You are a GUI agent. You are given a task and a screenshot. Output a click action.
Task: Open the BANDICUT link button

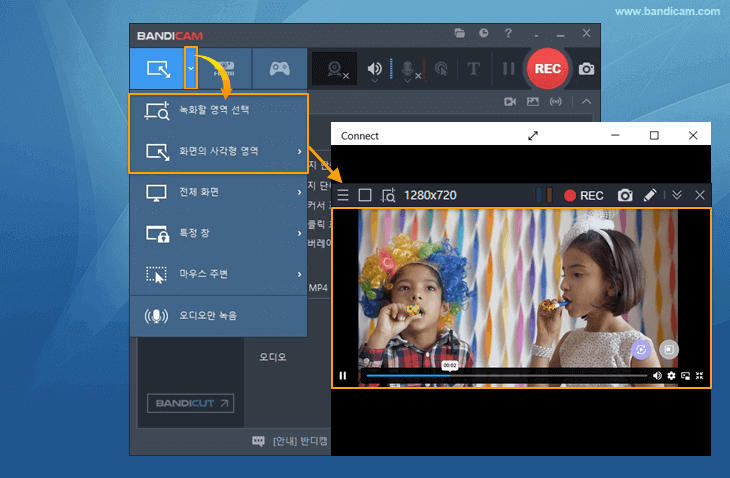[191, 404]
